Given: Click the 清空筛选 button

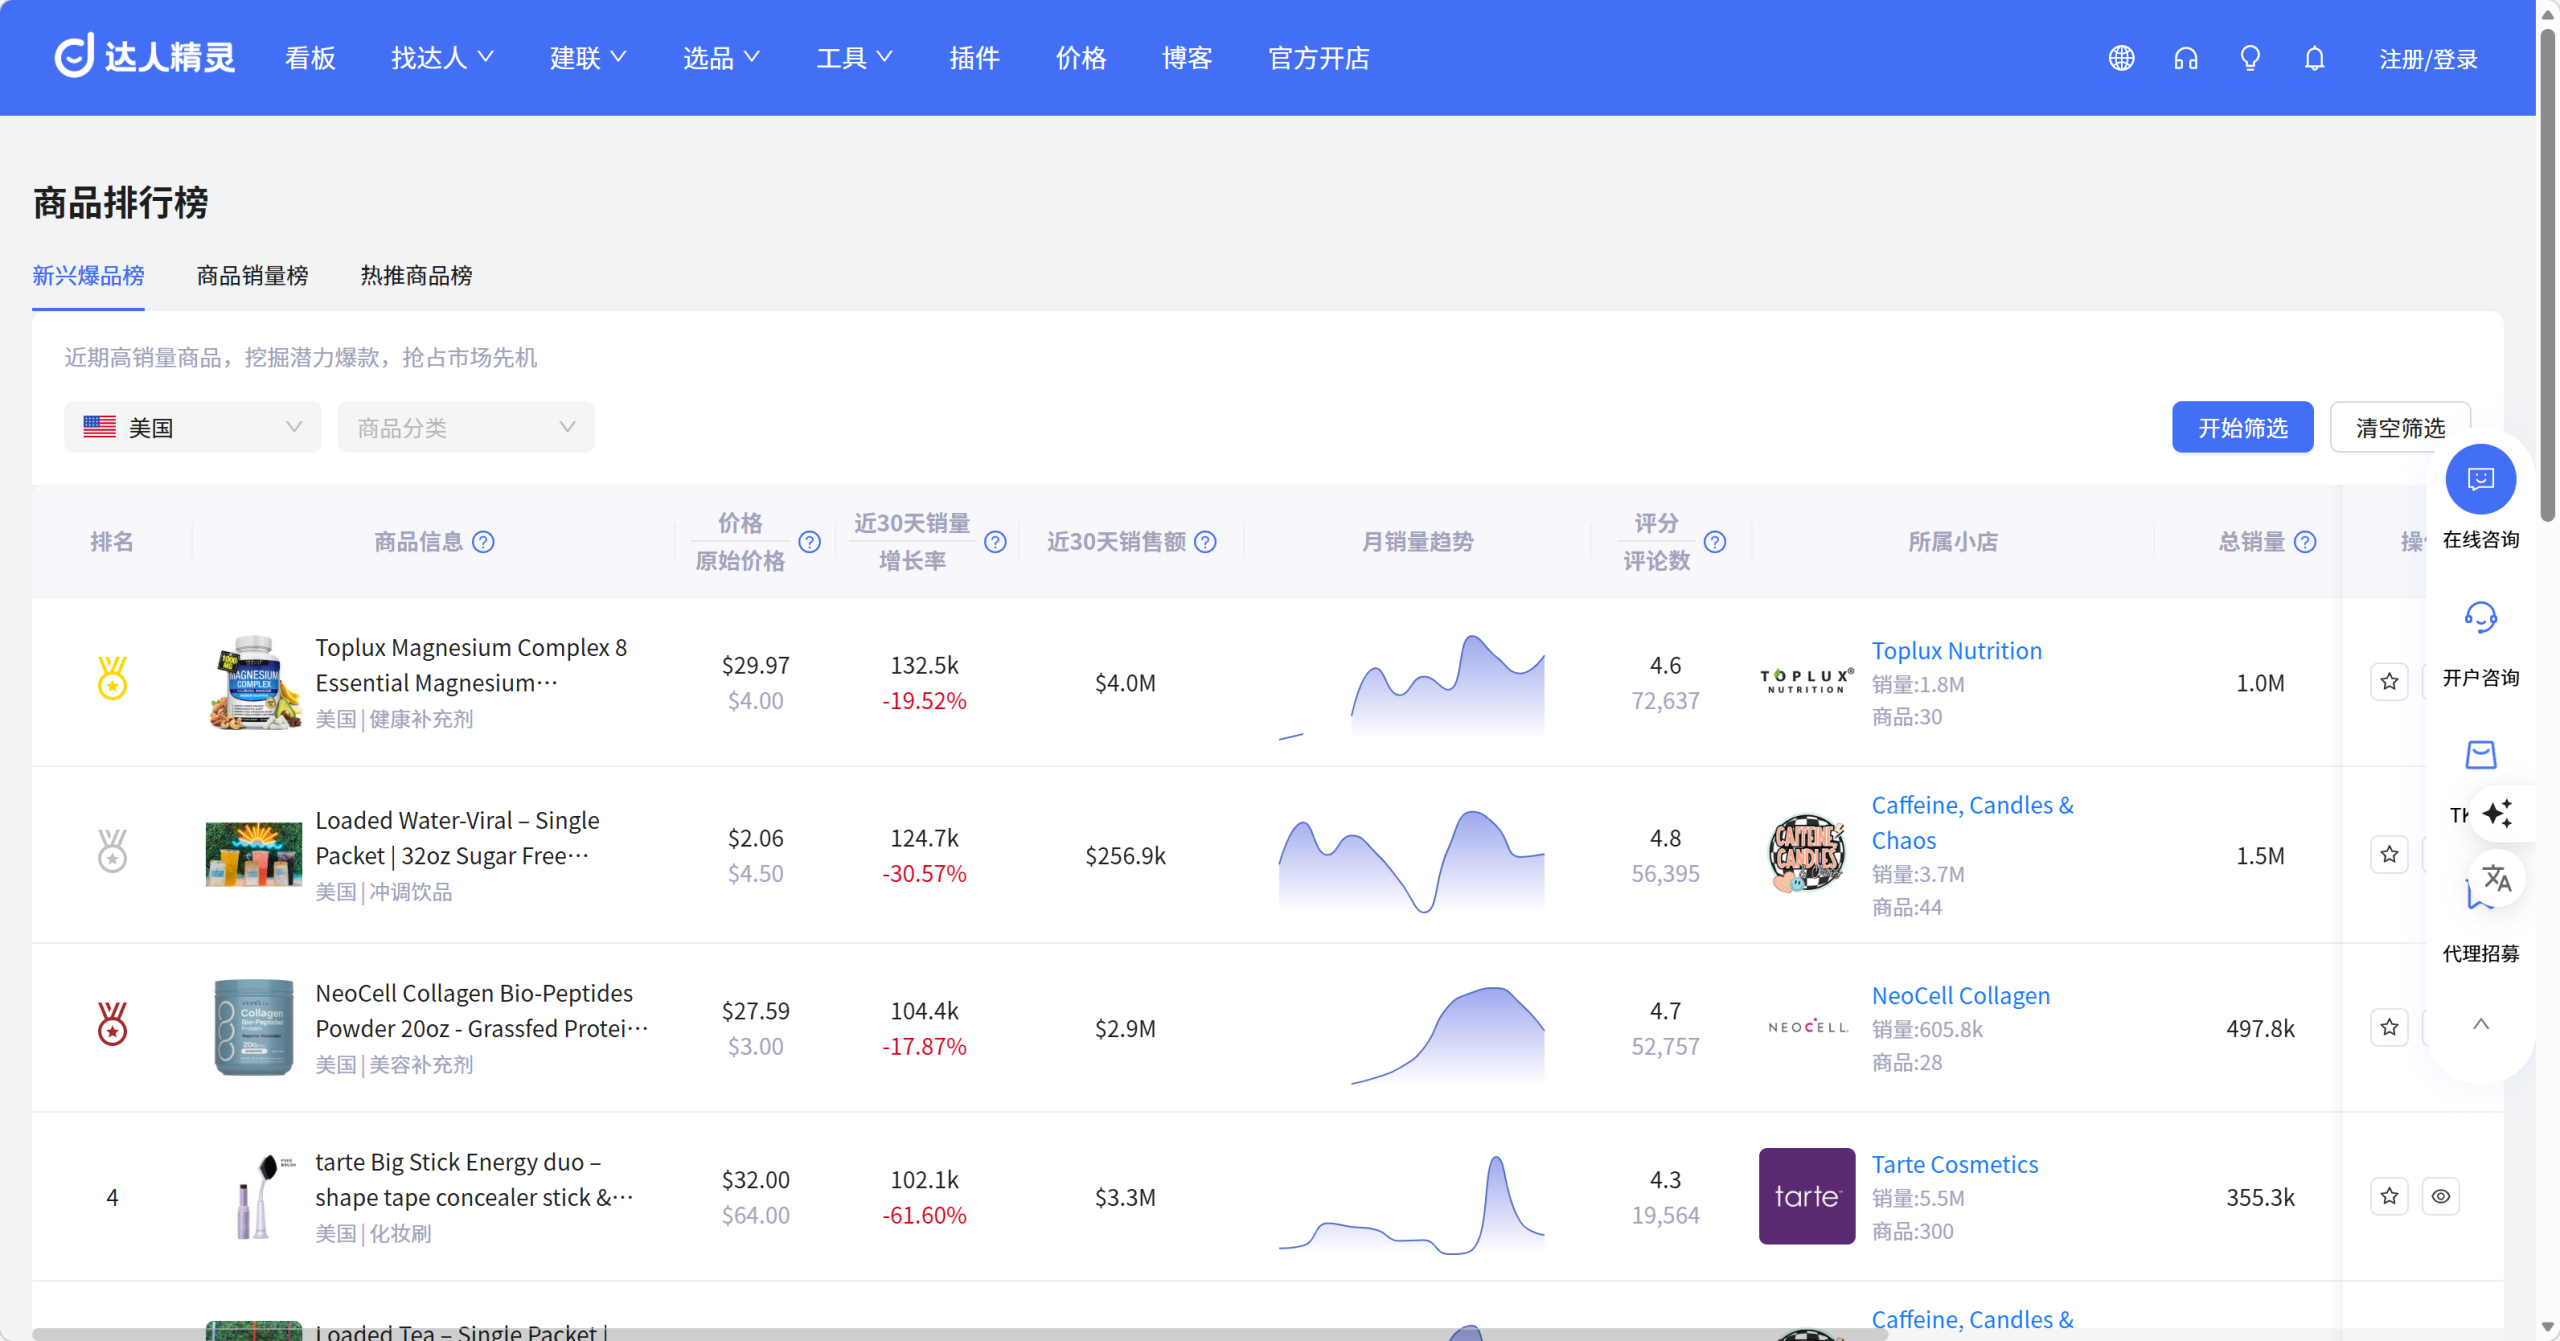Looking at the screenshot, I should (x=2400, y=428).
